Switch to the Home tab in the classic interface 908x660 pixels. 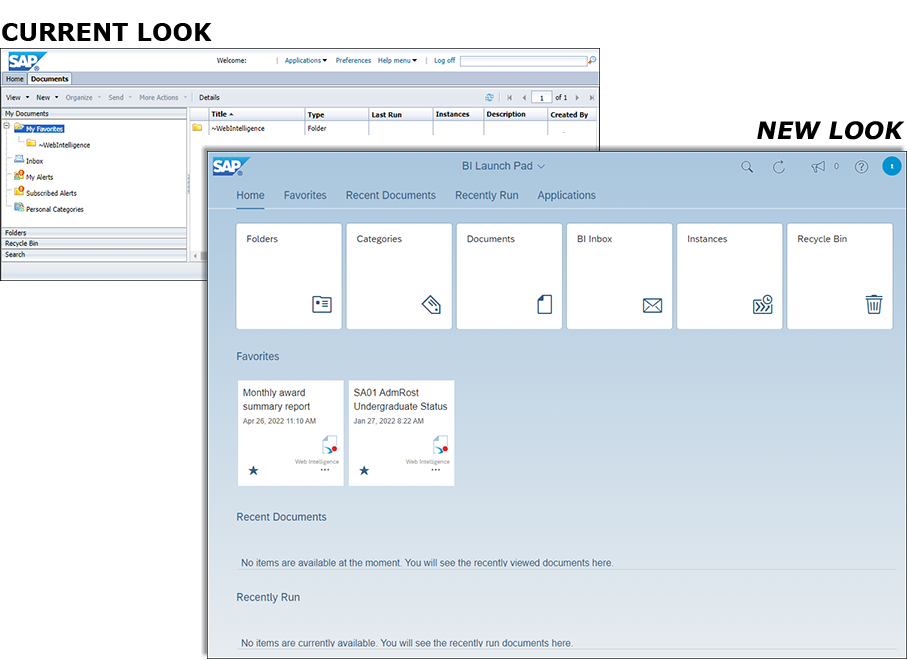point(13,79)
